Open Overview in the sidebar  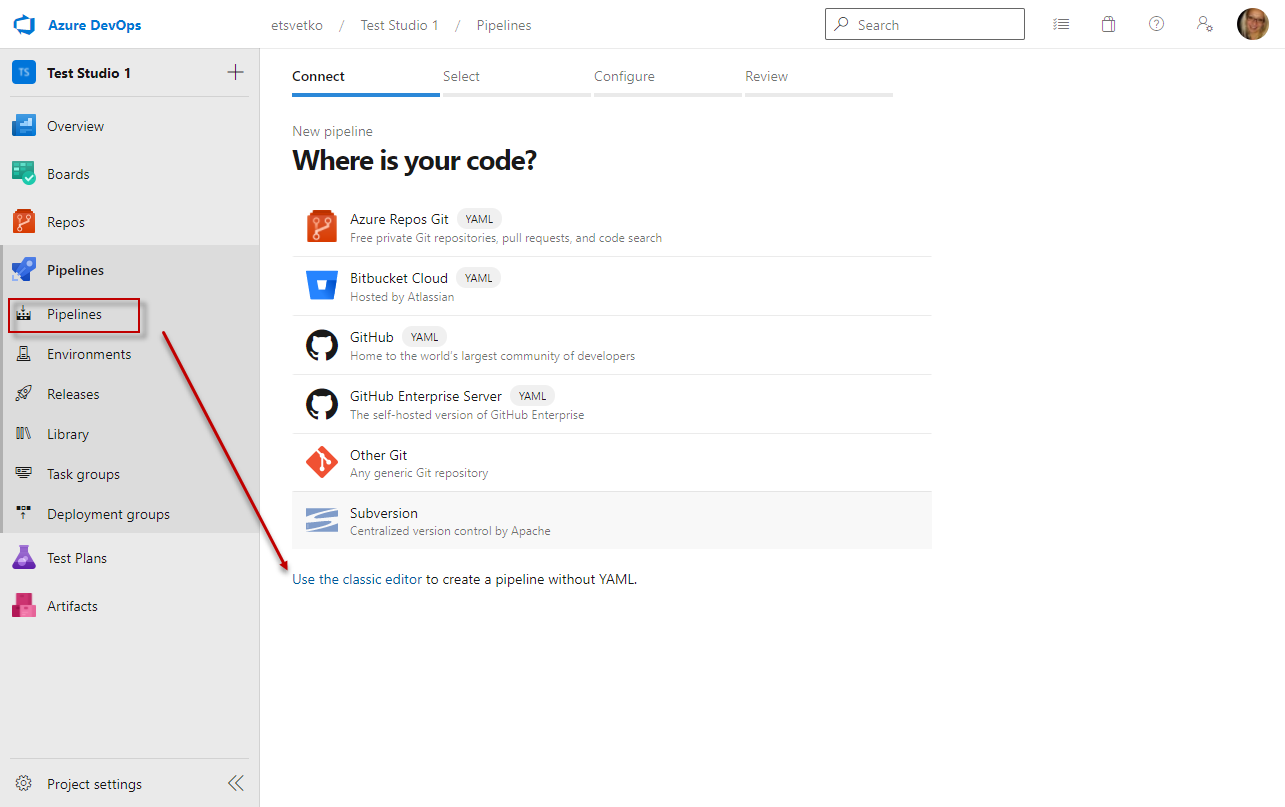(x=130, y=126)
